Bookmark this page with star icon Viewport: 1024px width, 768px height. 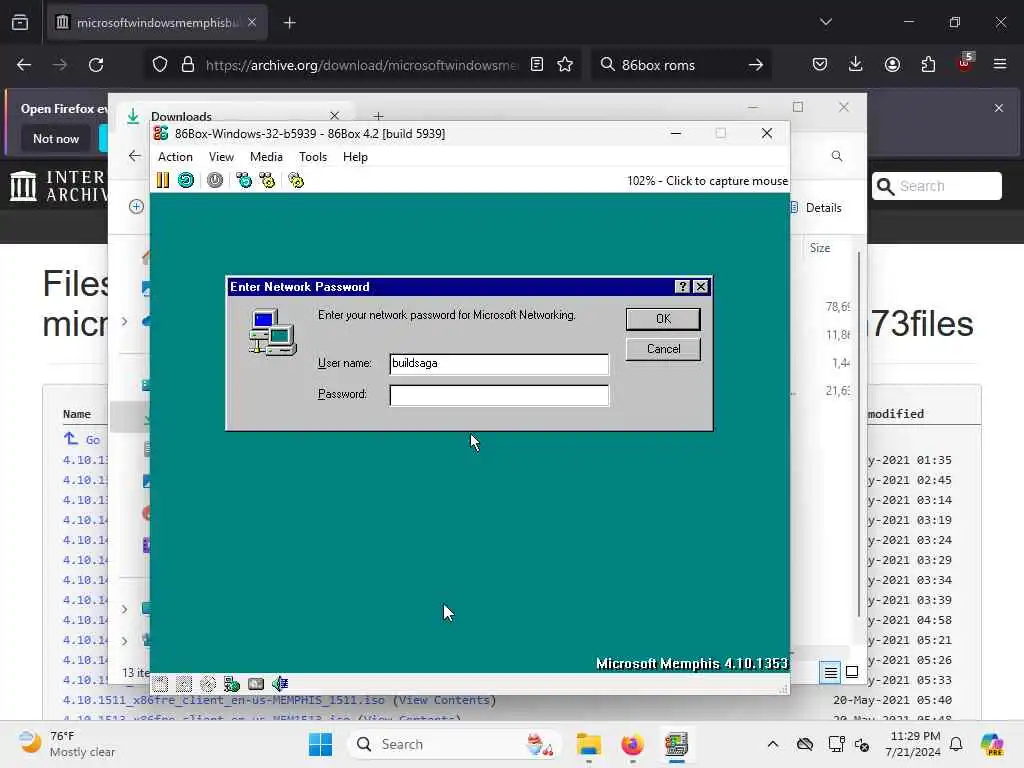point(565,65)
